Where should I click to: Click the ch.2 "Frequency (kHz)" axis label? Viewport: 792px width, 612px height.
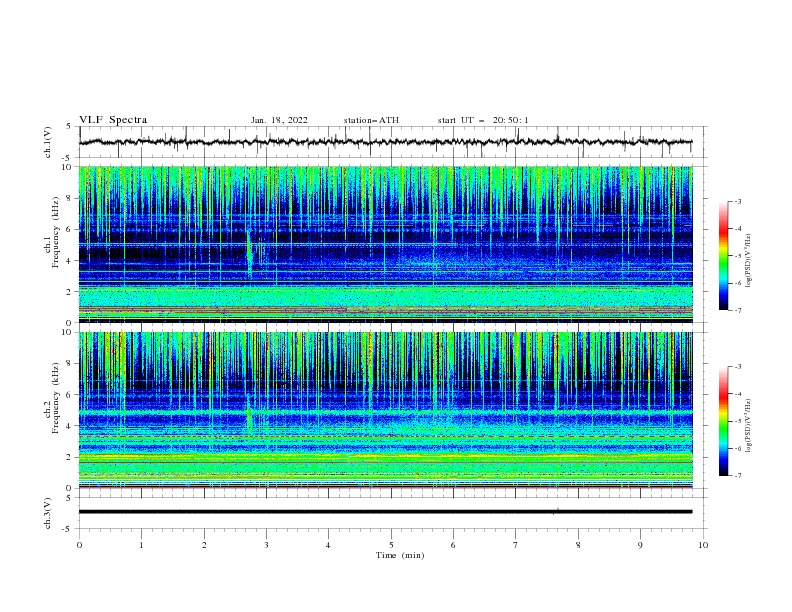(56, 398)
